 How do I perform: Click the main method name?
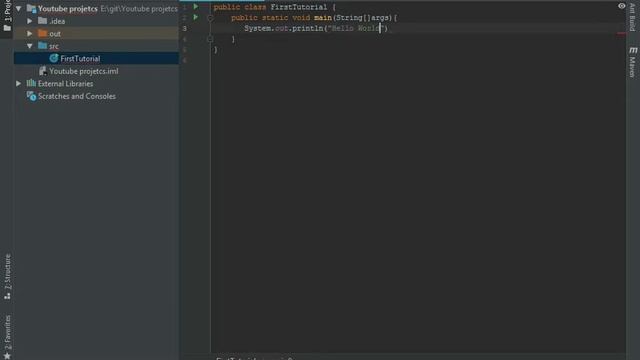point(322,18)
